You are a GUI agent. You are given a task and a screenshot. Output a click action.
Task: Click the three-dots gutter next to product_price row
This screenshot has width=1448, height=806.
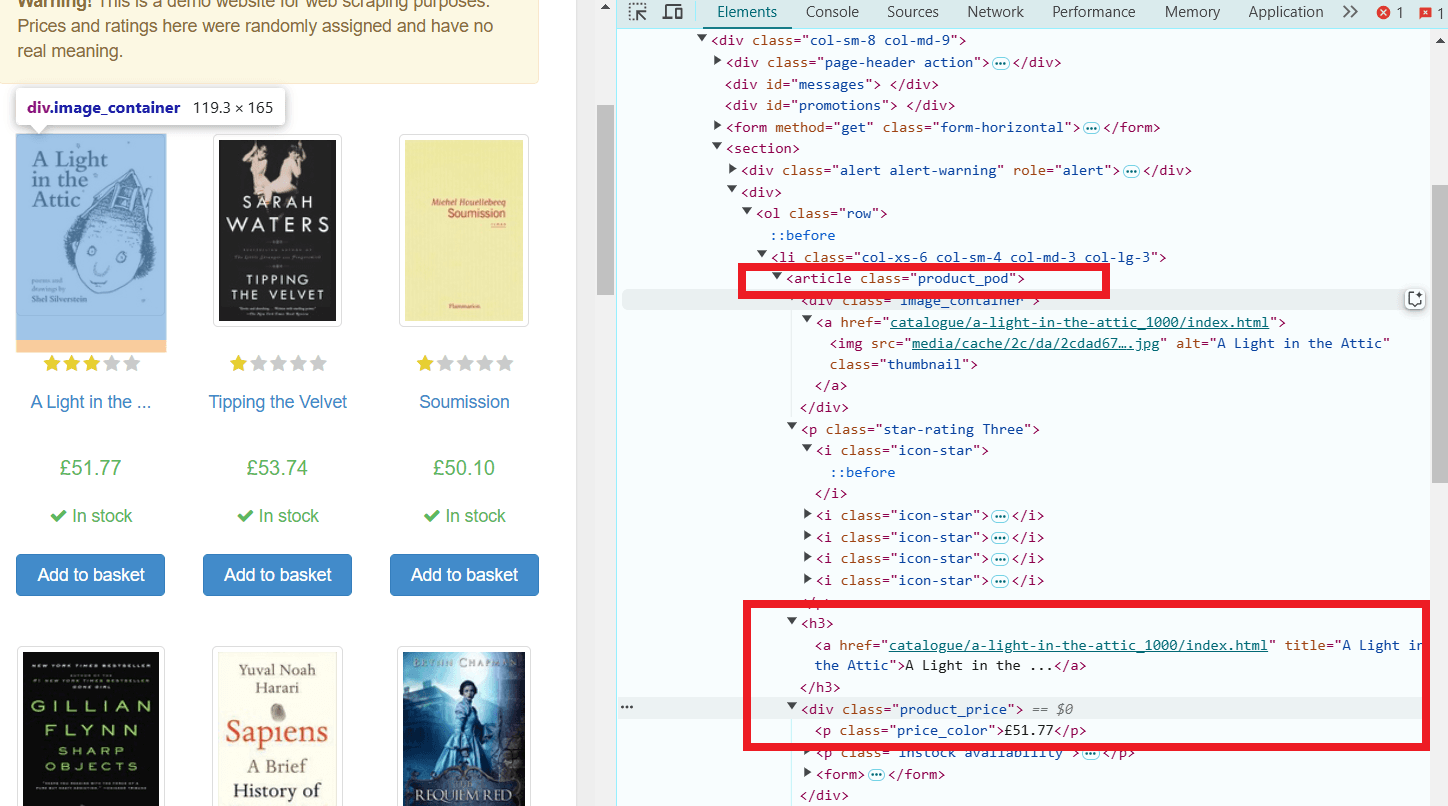(627, 707)
